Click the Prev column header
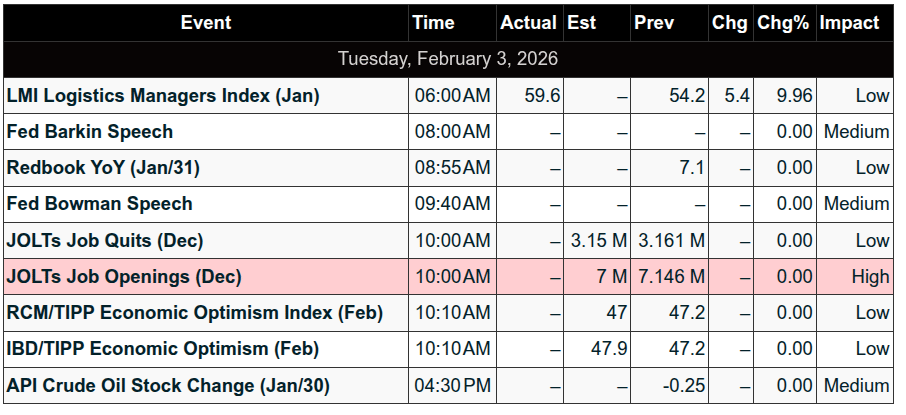 click(654, 22)
